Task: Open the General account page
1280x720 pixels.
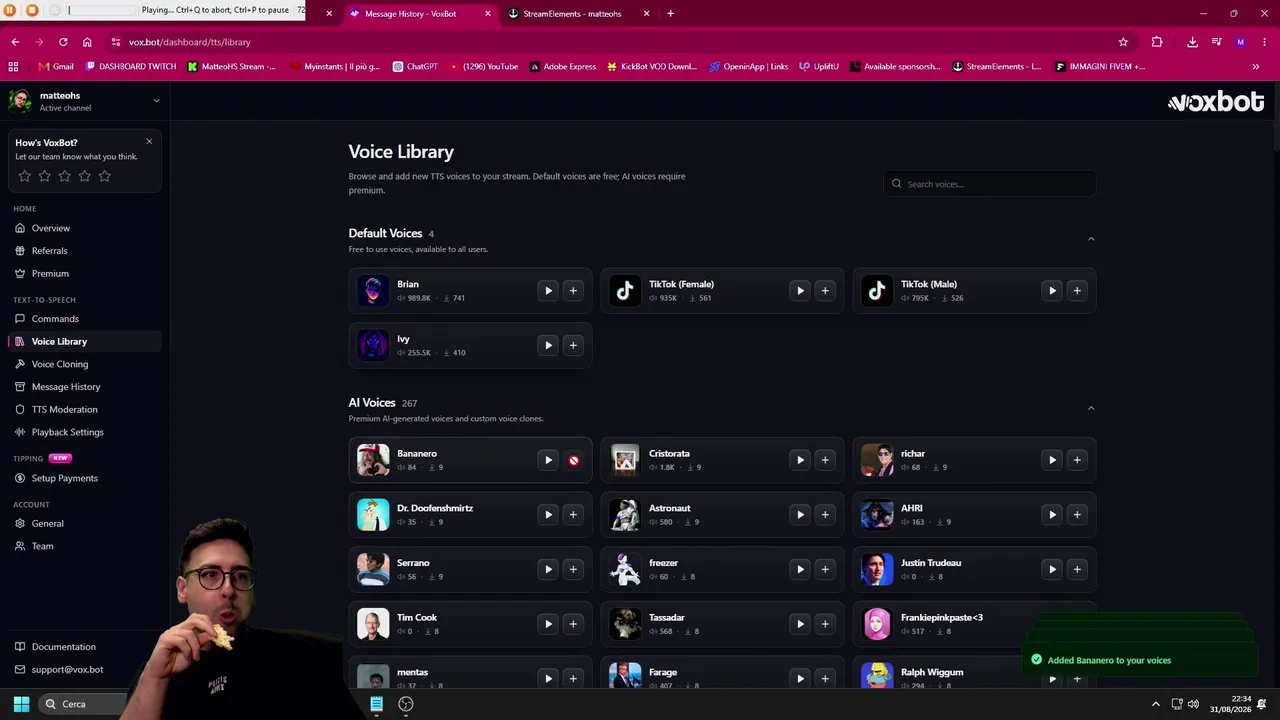Action: click(84, 523)
